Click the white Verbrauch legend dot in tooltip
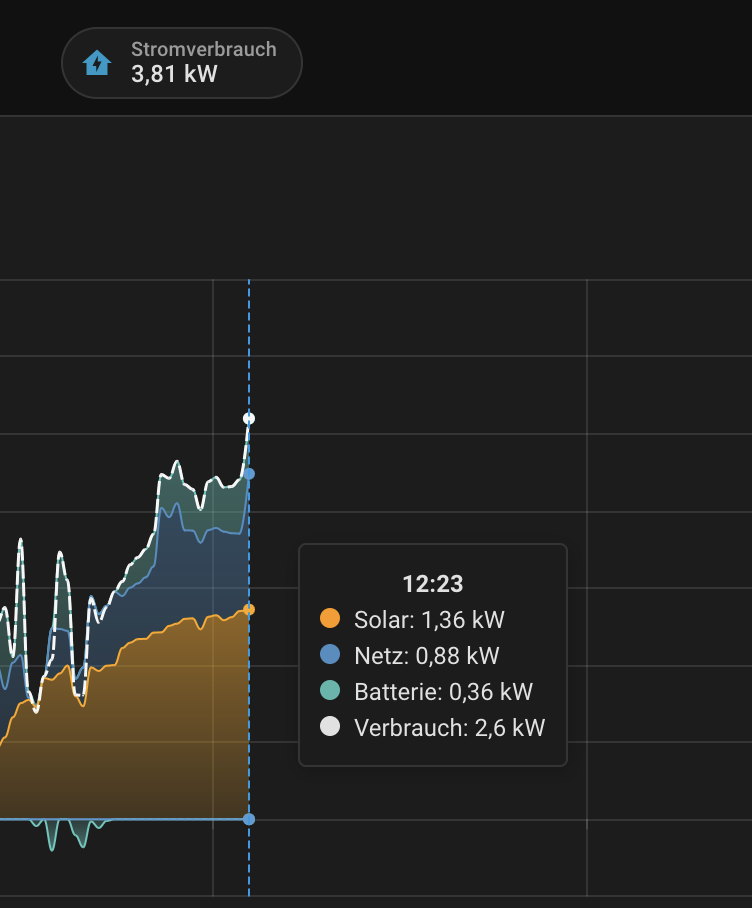The image size is (752, 908). point(330,728)
